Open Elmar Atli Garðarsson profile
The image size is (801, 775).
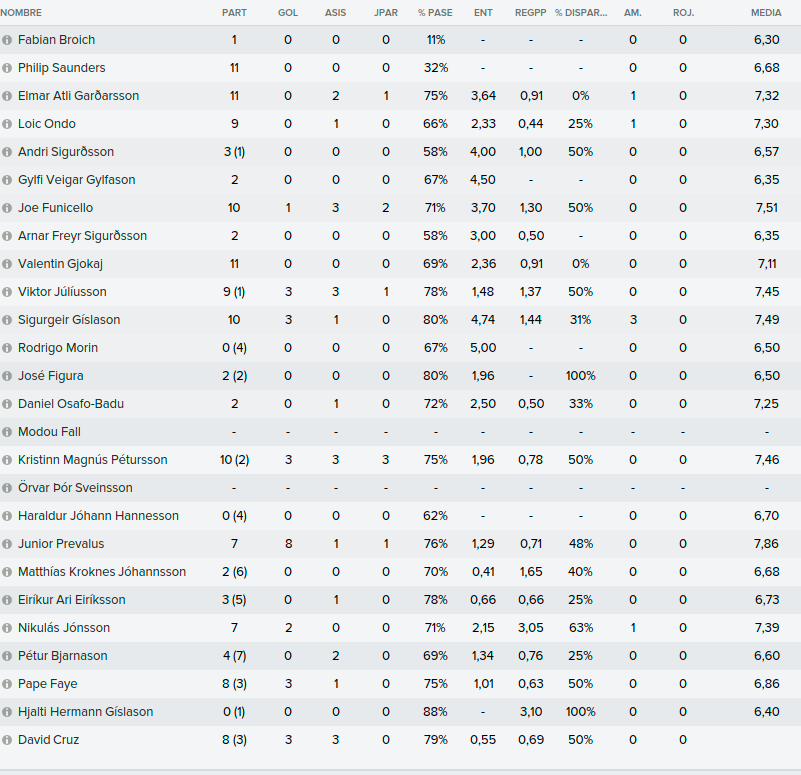78,96
